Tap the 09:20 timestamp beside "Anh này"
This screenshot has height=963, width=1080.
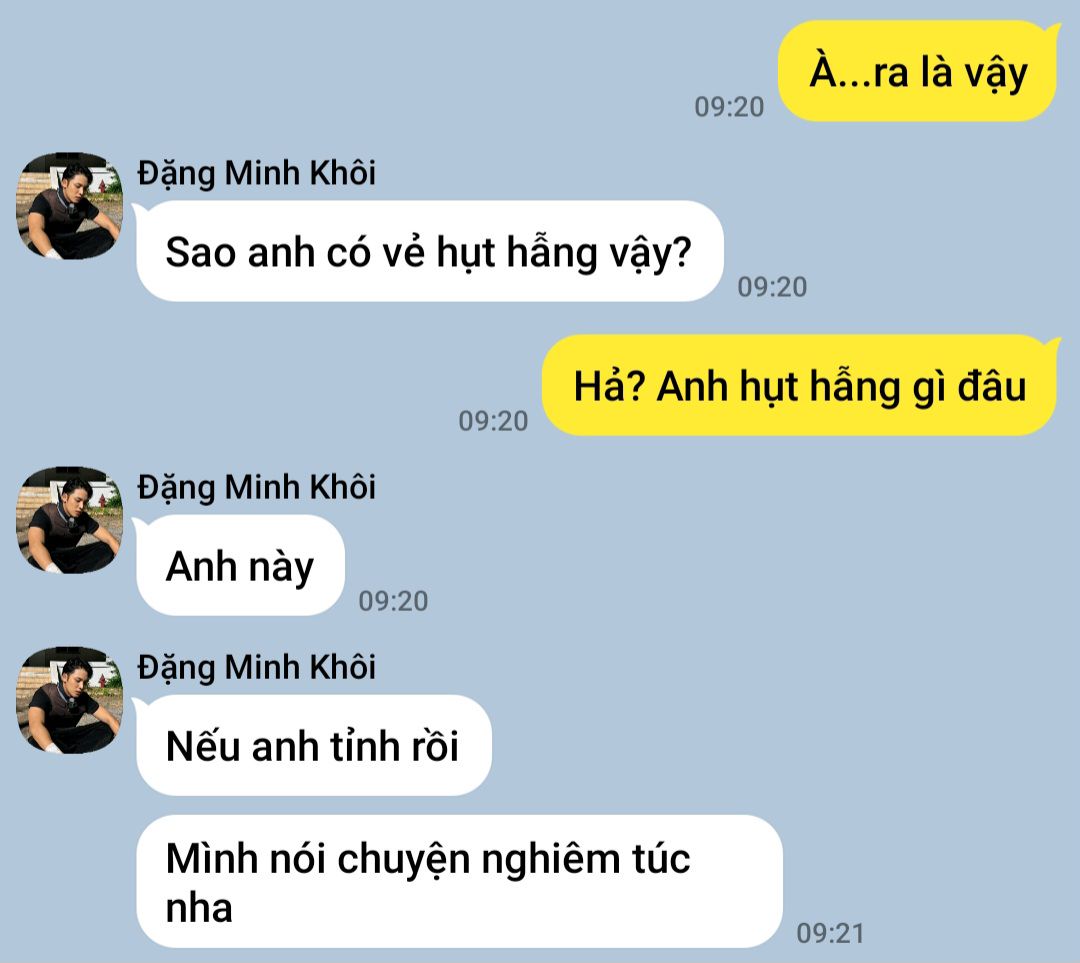click(393, 601)
